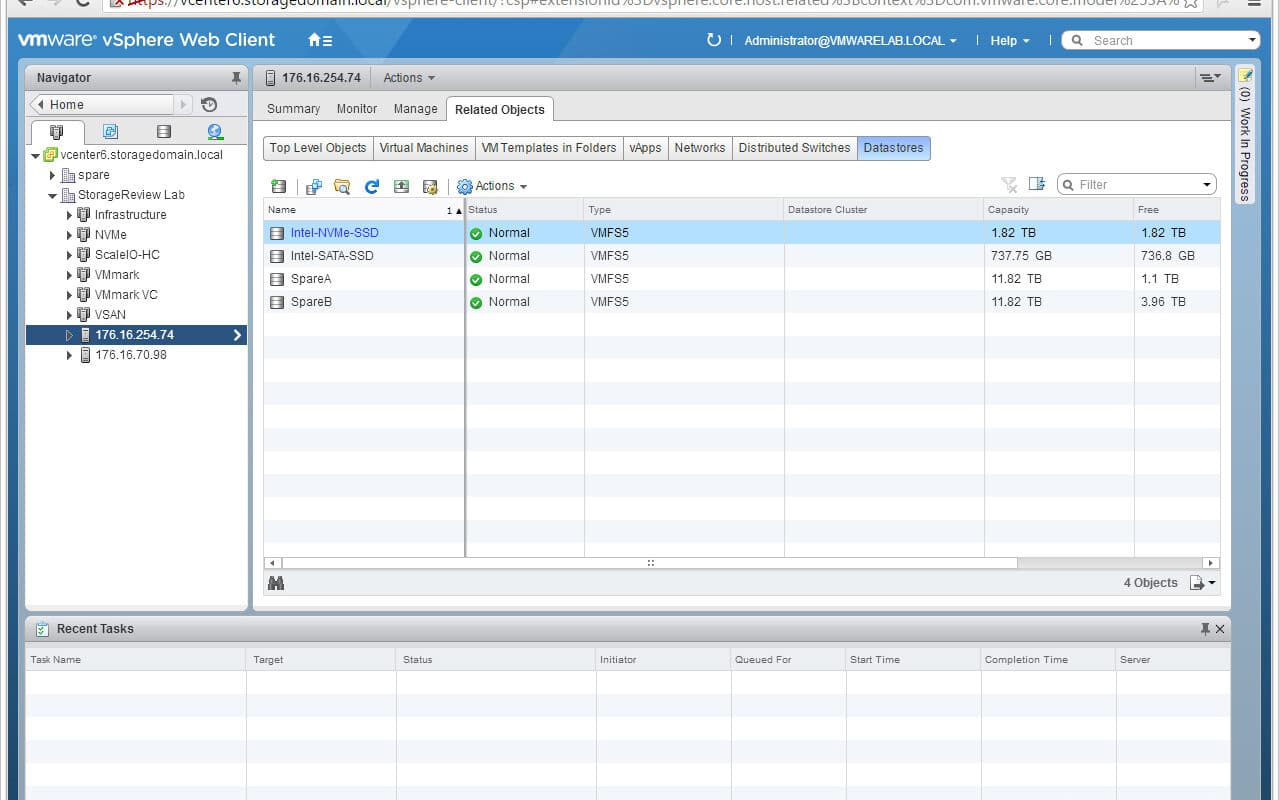Image resolution: width=1279 pixels, height=800 pixels.
Task: Click the increase datastore capacity icon
Action: tap(401, 186)
